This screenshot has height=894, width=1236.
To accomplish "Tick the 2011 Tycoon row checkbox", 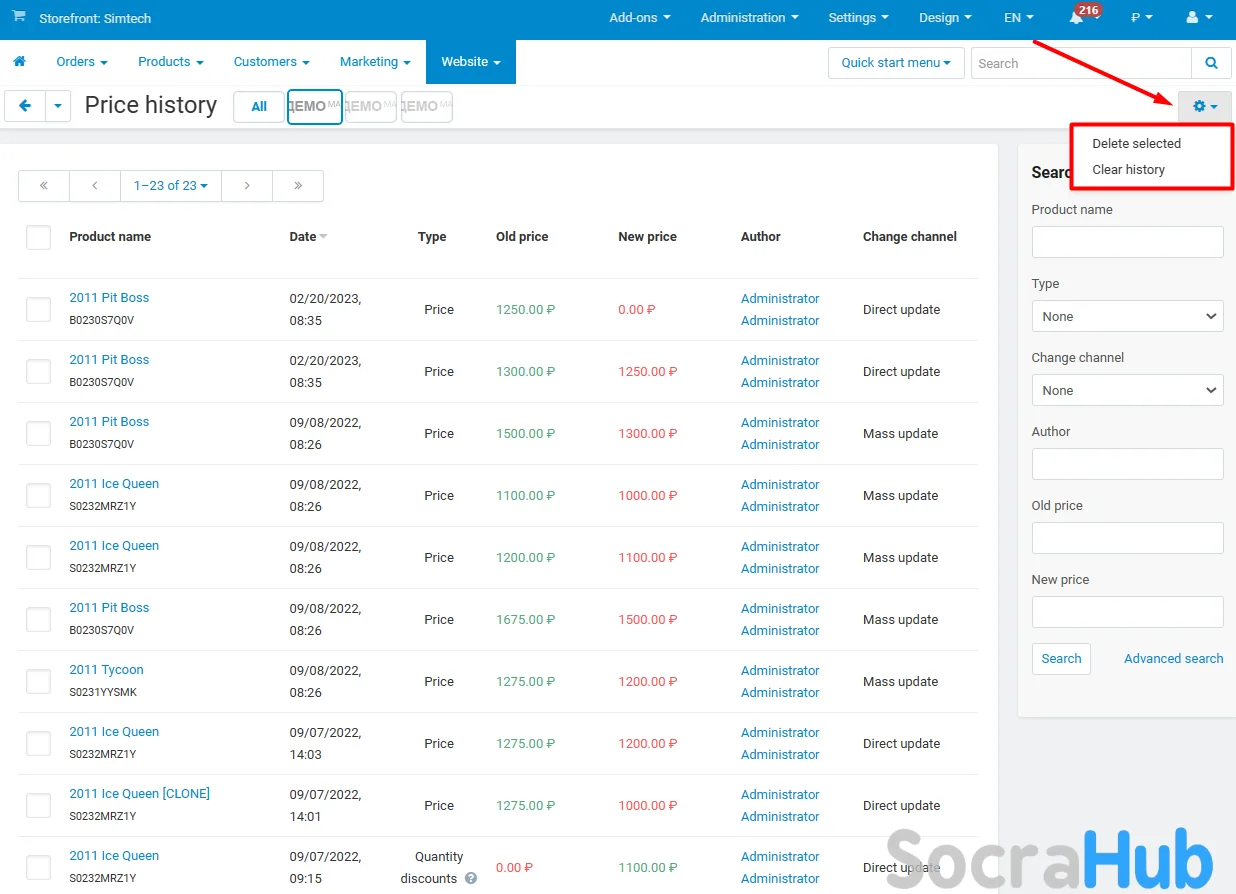I will tap(38, 682).
